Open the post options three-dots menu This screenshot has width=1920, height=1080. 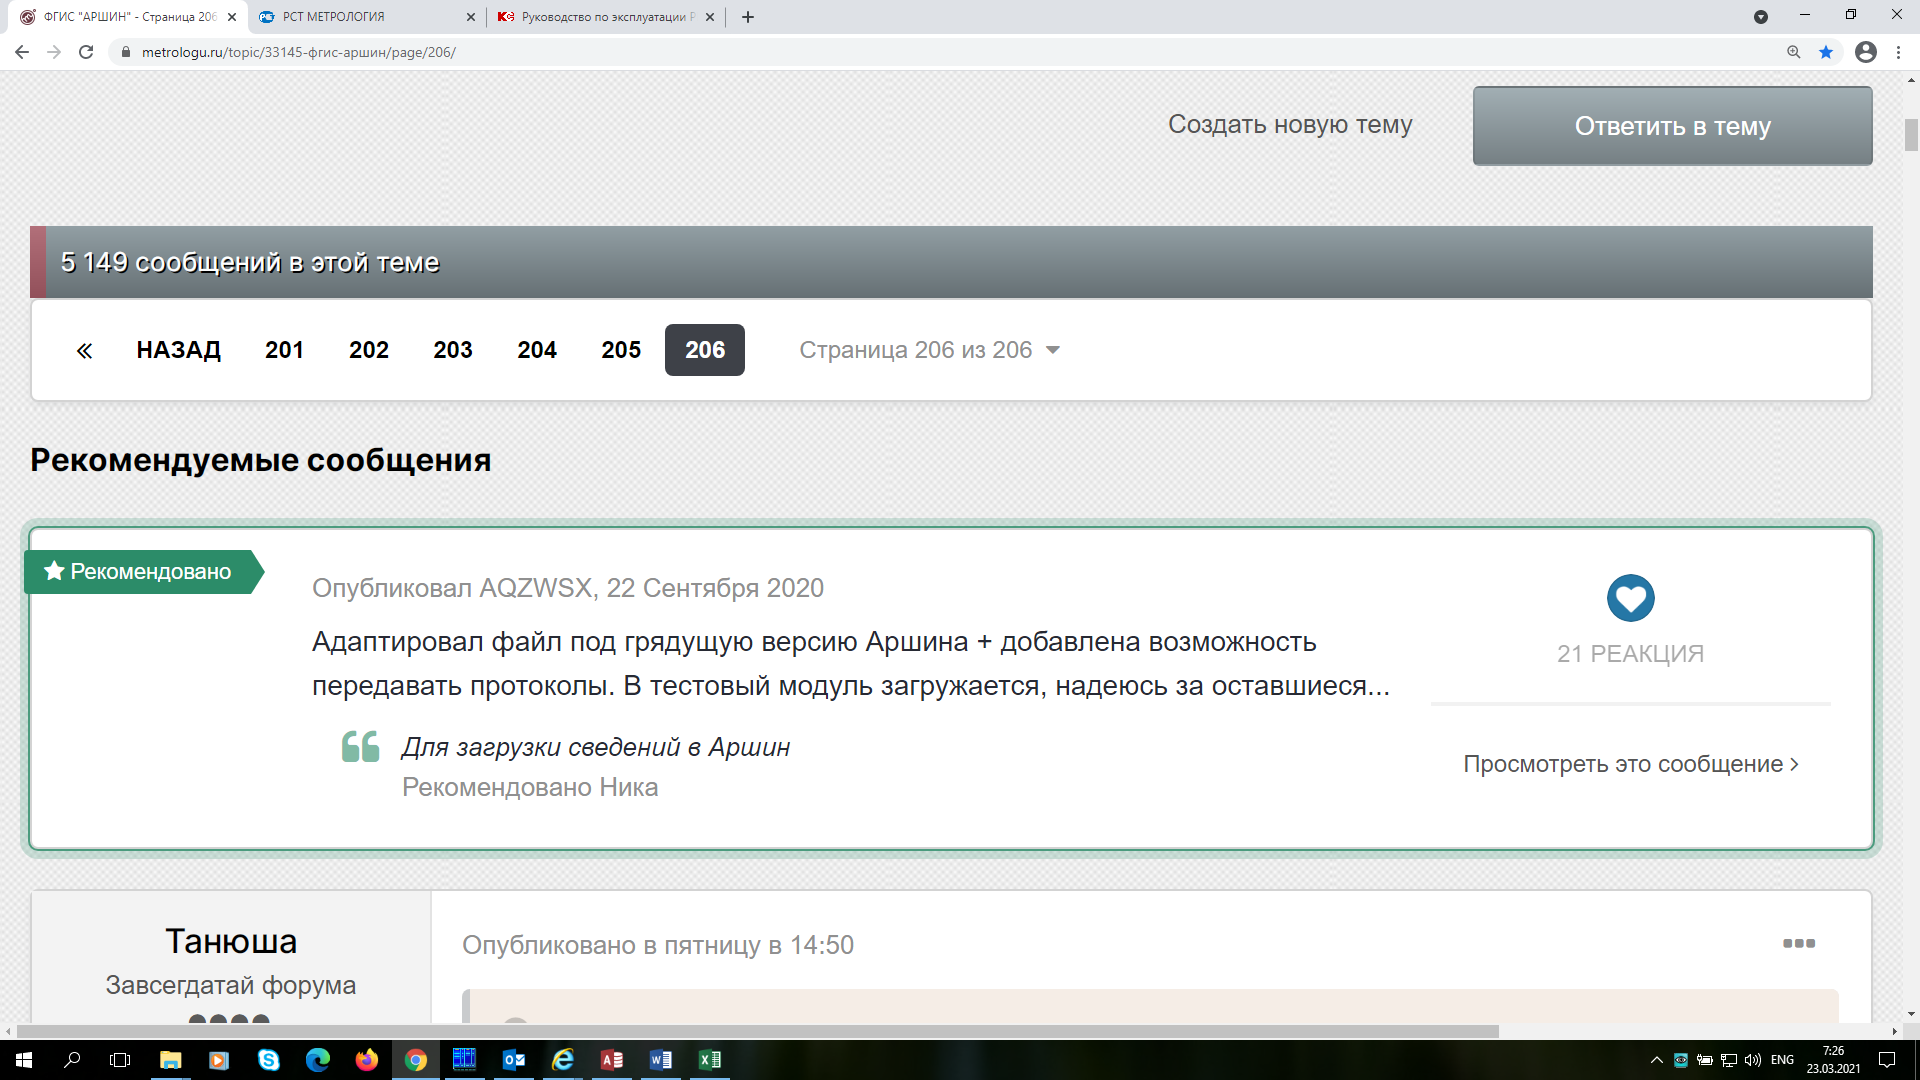tap(1798, 943)
